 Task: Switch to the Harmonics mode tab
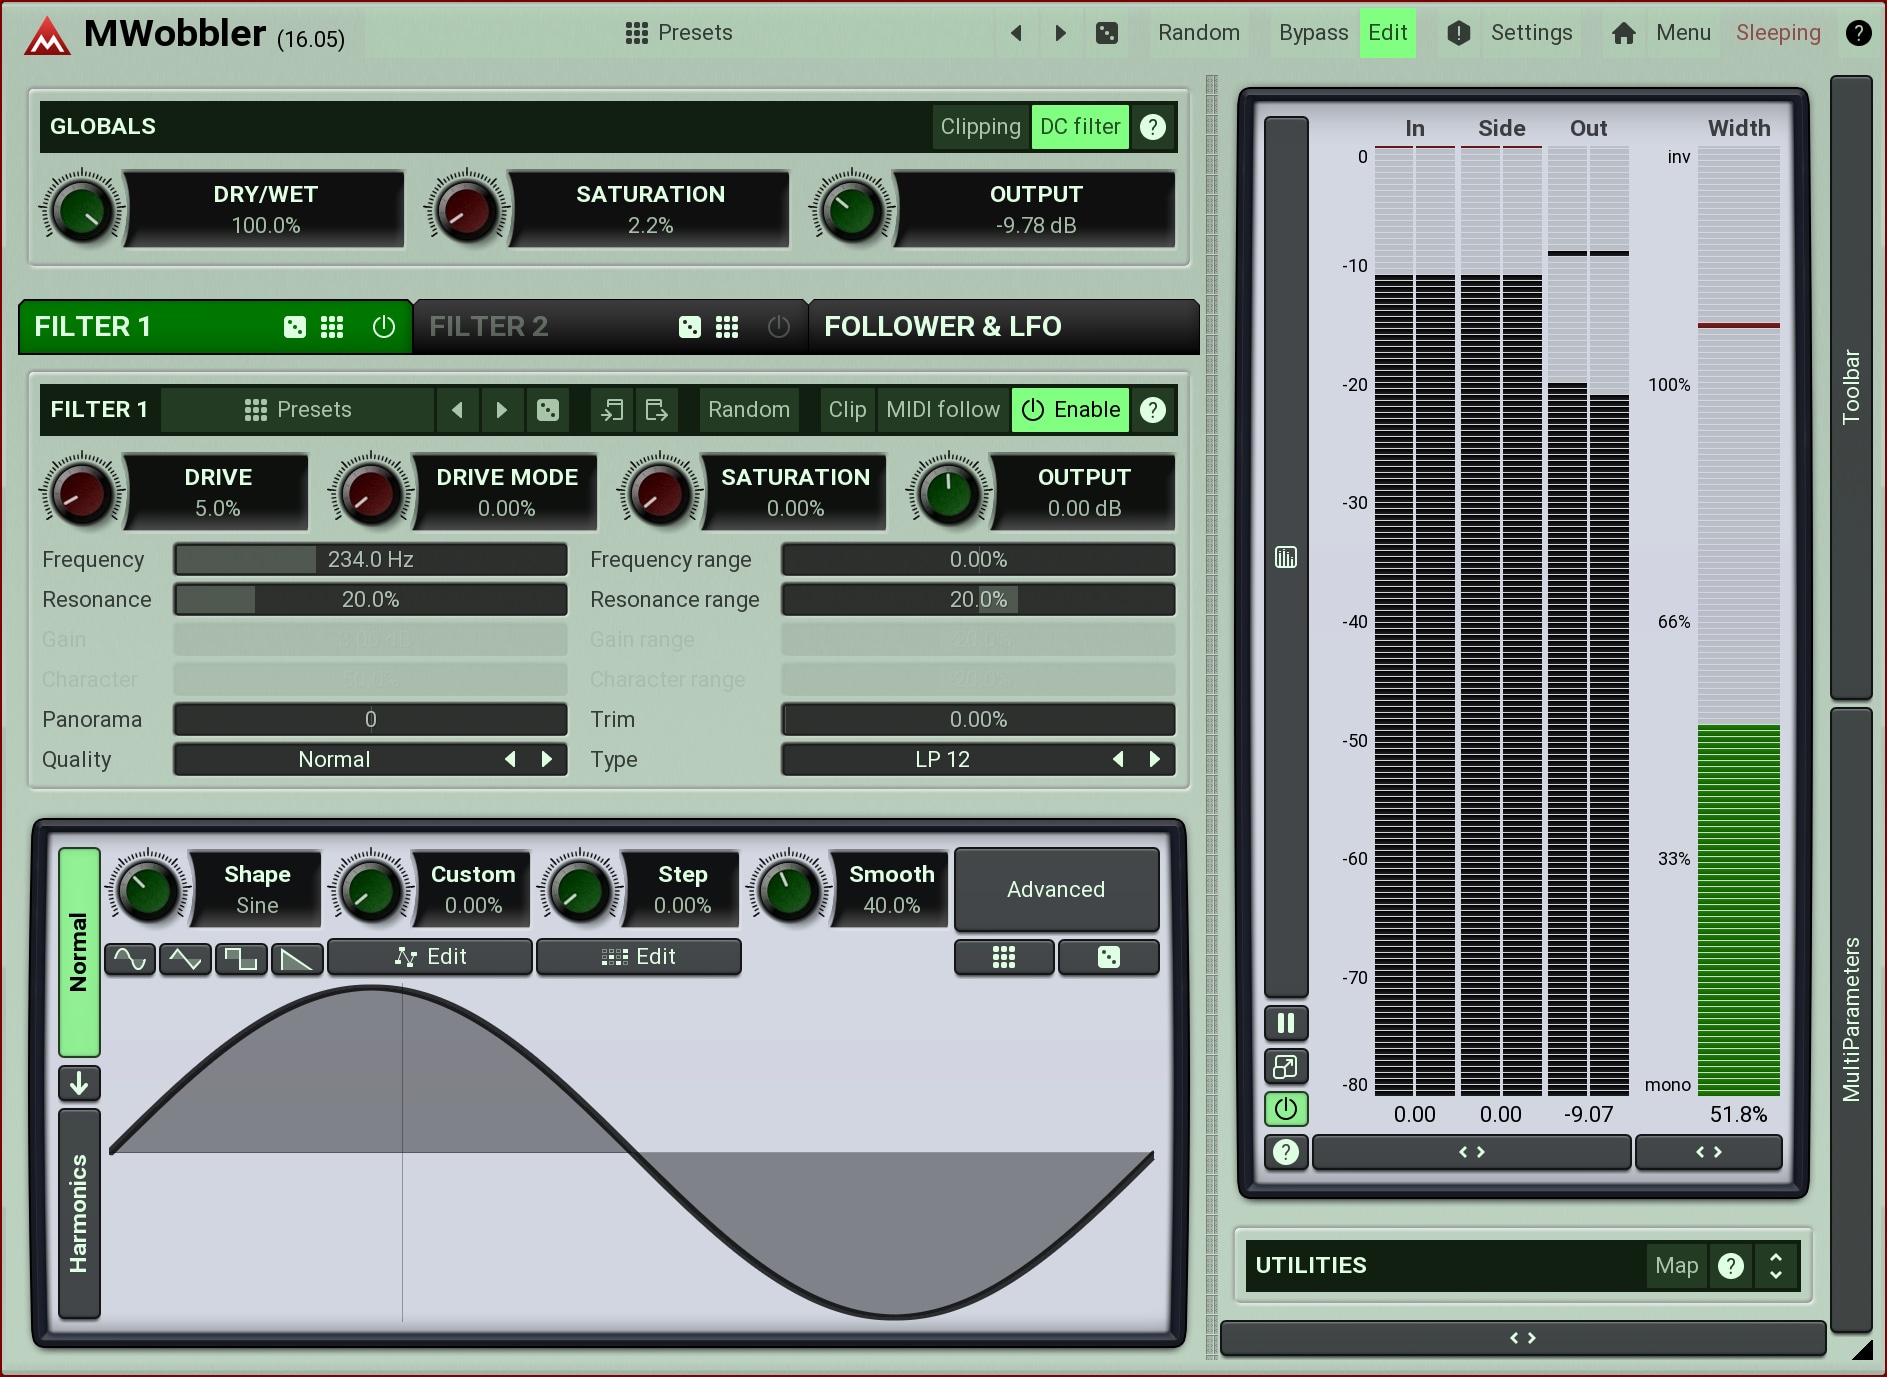pos(79,1214)
